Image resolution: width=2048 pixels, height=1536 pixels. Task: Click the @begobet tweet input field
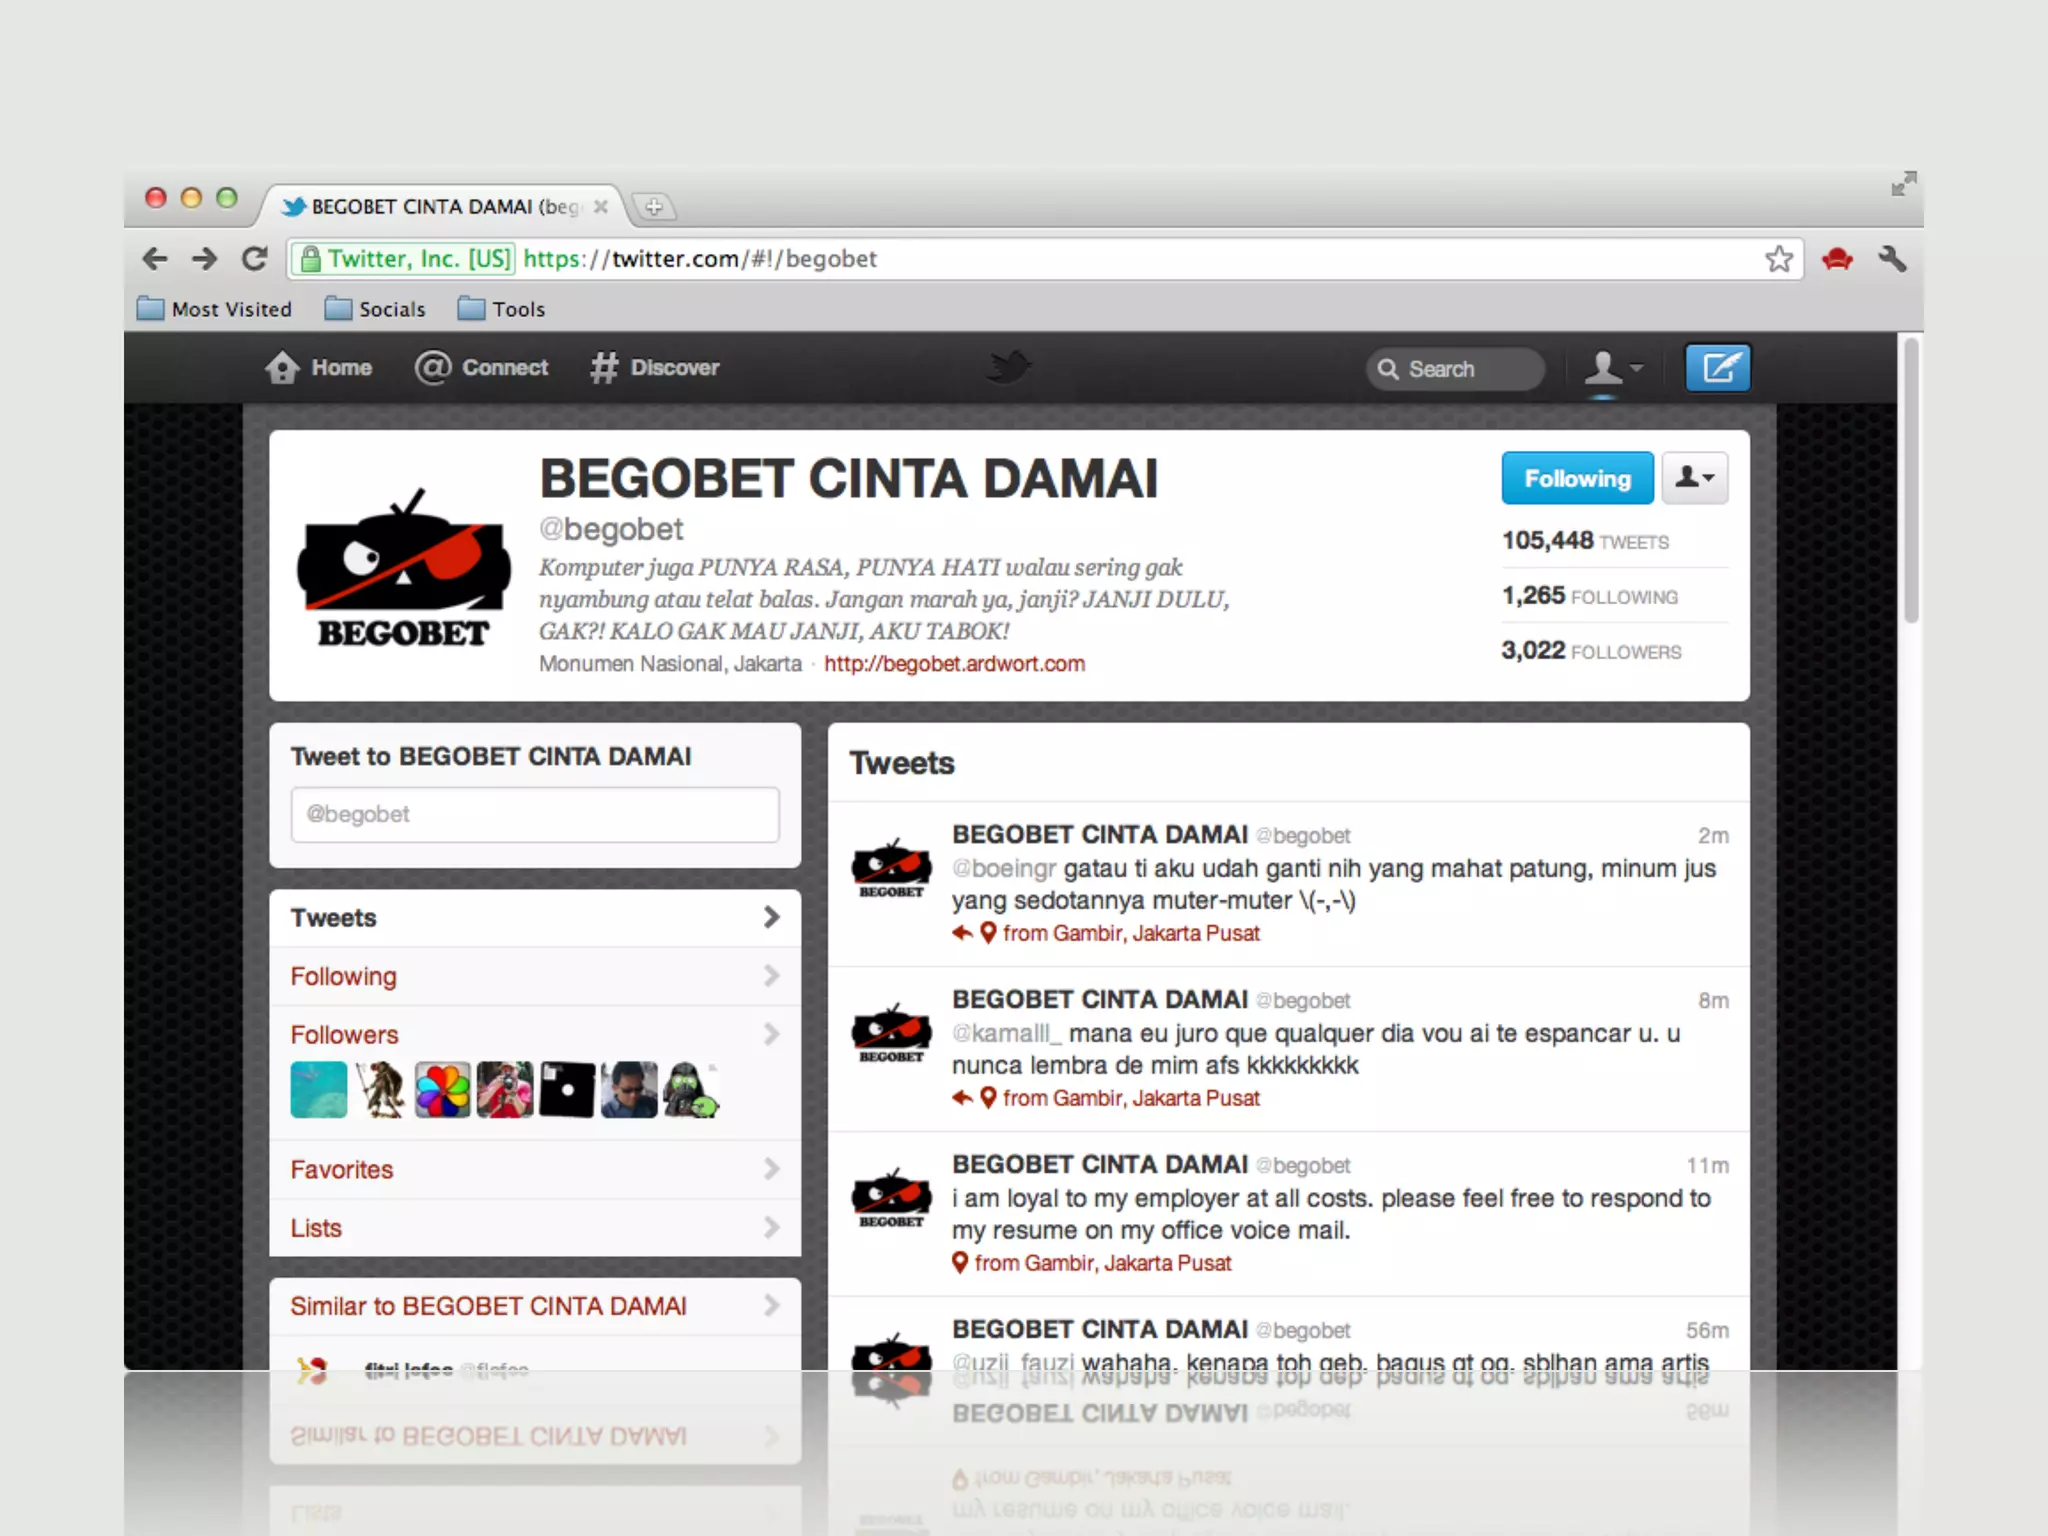[534, 814]
